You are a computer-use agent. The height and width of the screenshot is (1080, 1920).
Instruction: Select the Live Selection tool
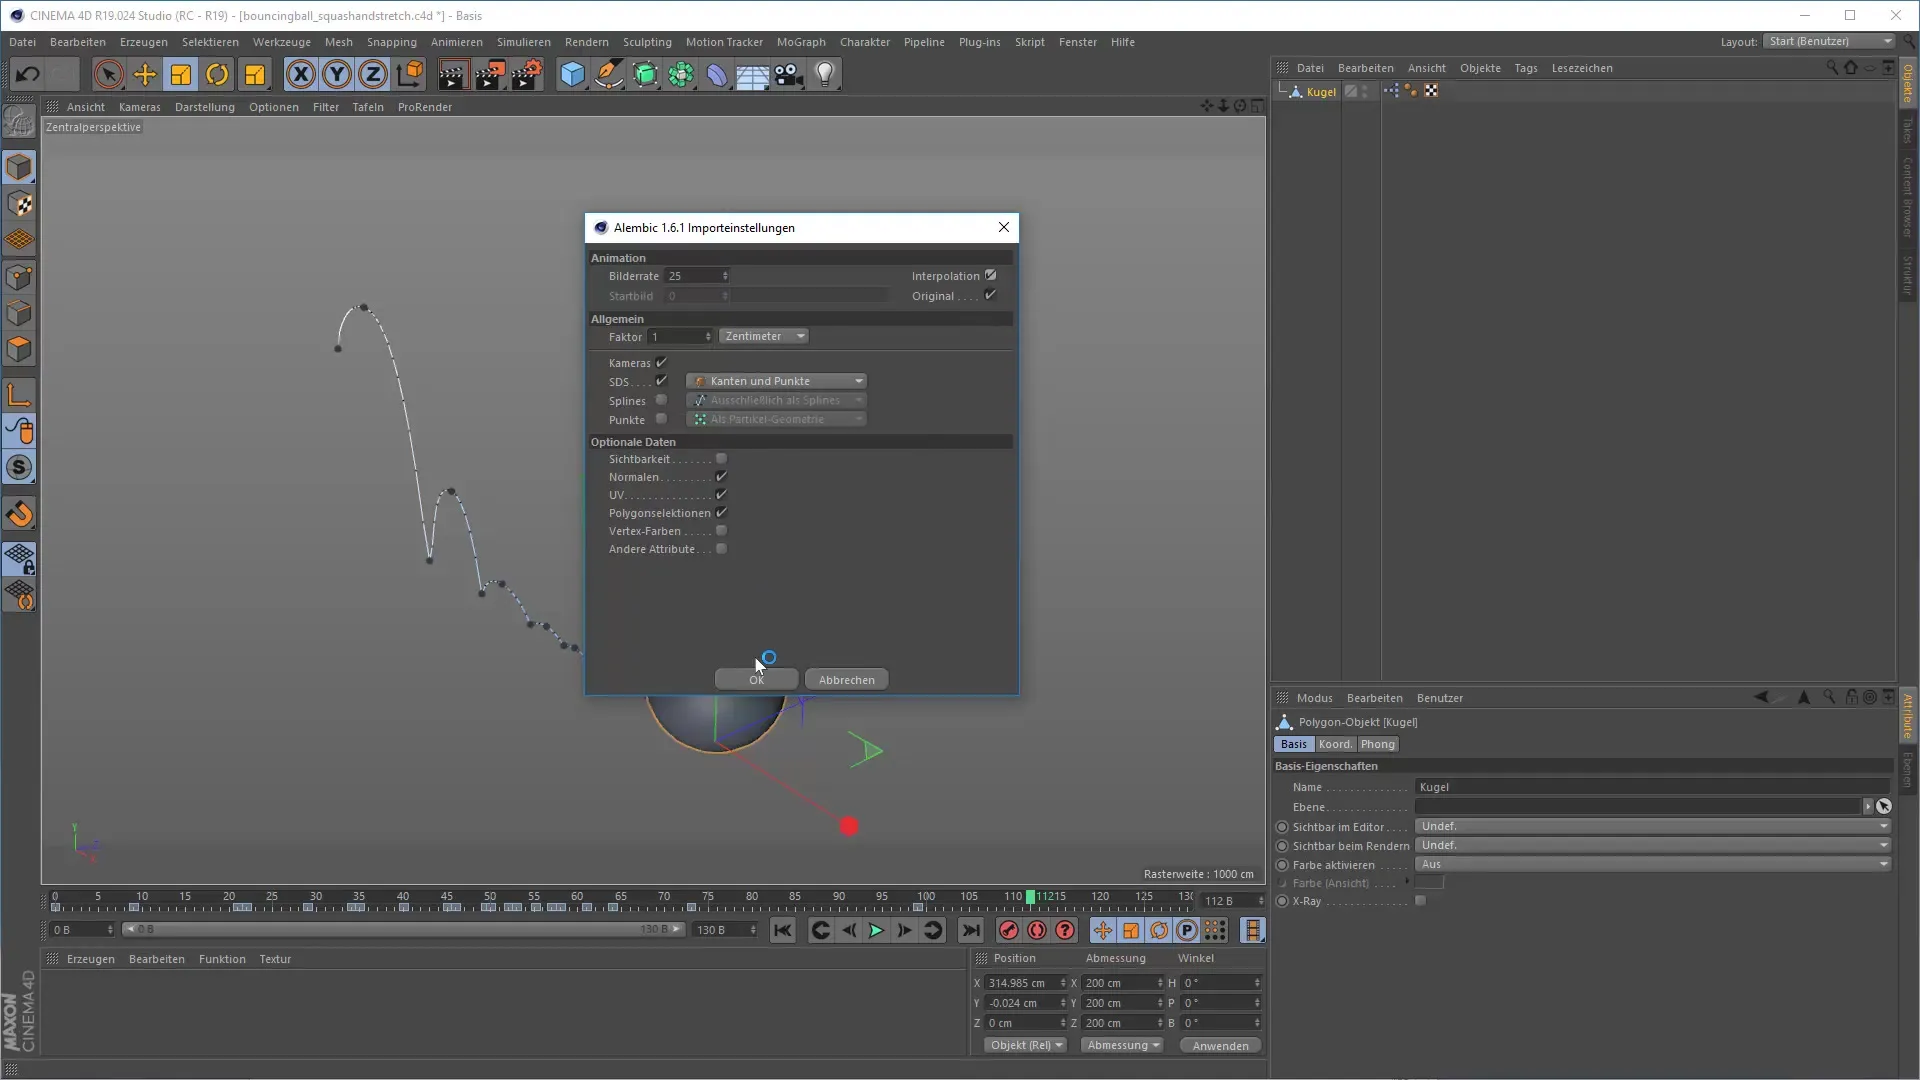pyautogui.click(x=108, y=74)
